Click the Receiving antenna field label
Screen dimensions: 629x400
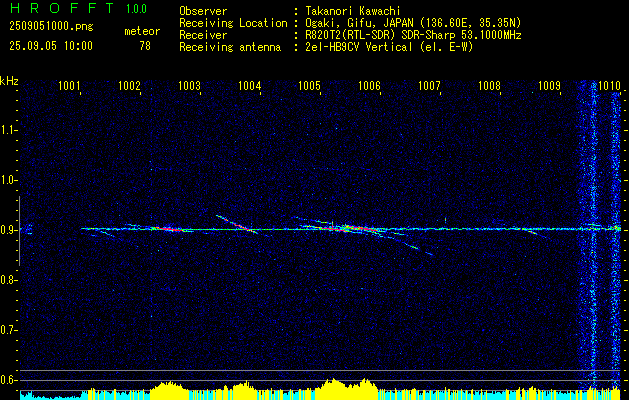tap(230, 47)
